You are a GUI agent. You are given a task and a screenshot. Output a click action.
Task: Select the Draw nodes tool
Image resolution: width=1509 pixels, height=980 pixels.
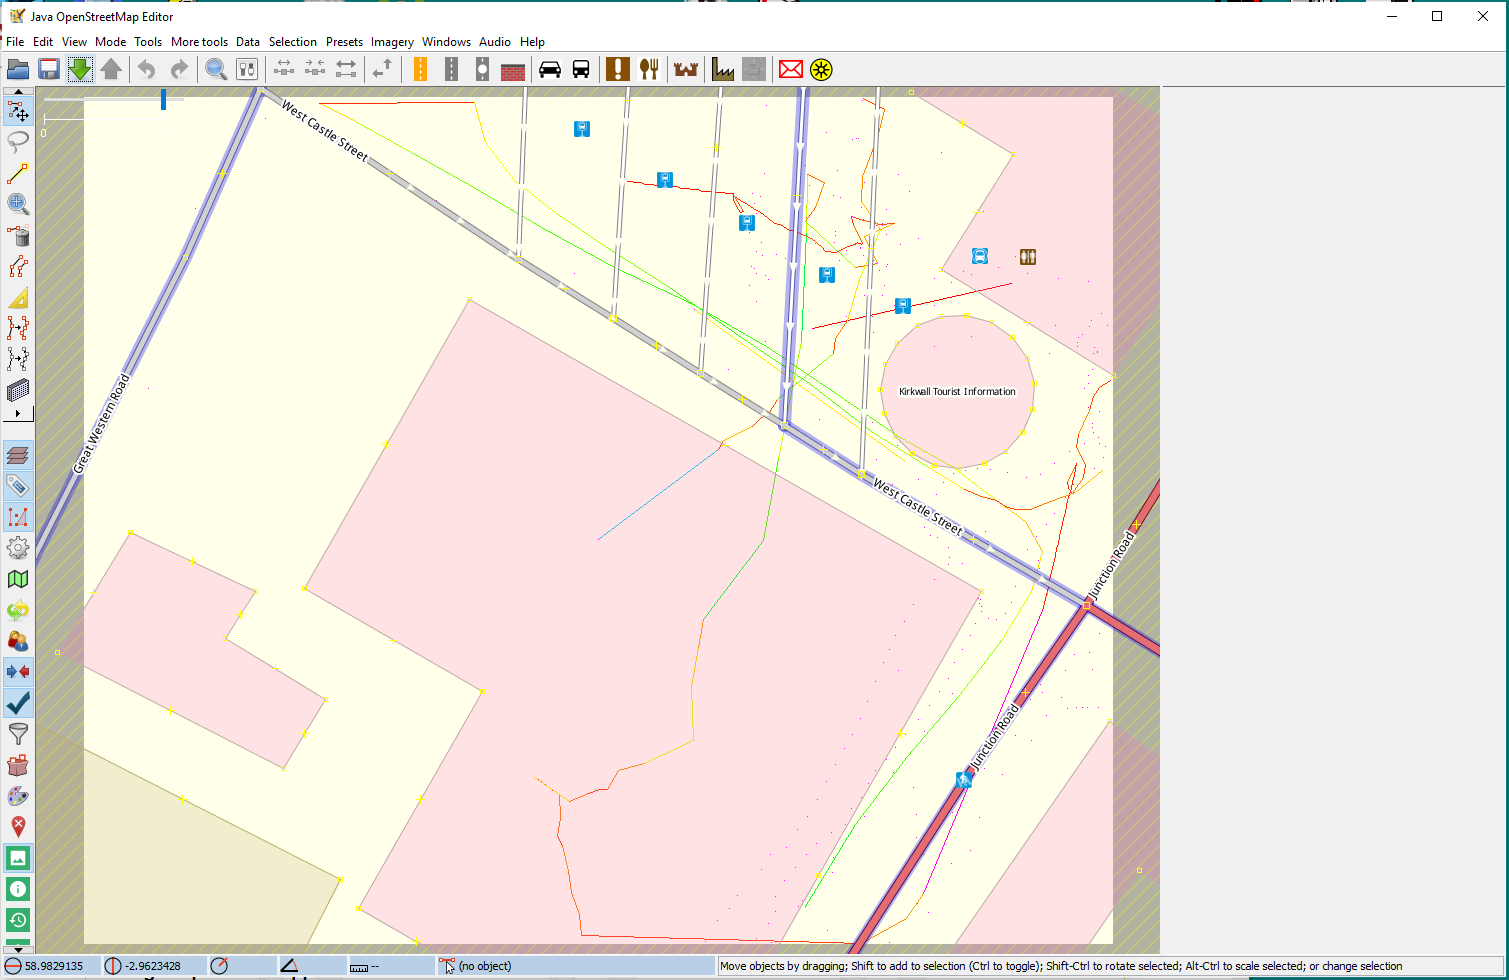pos(17,173)
